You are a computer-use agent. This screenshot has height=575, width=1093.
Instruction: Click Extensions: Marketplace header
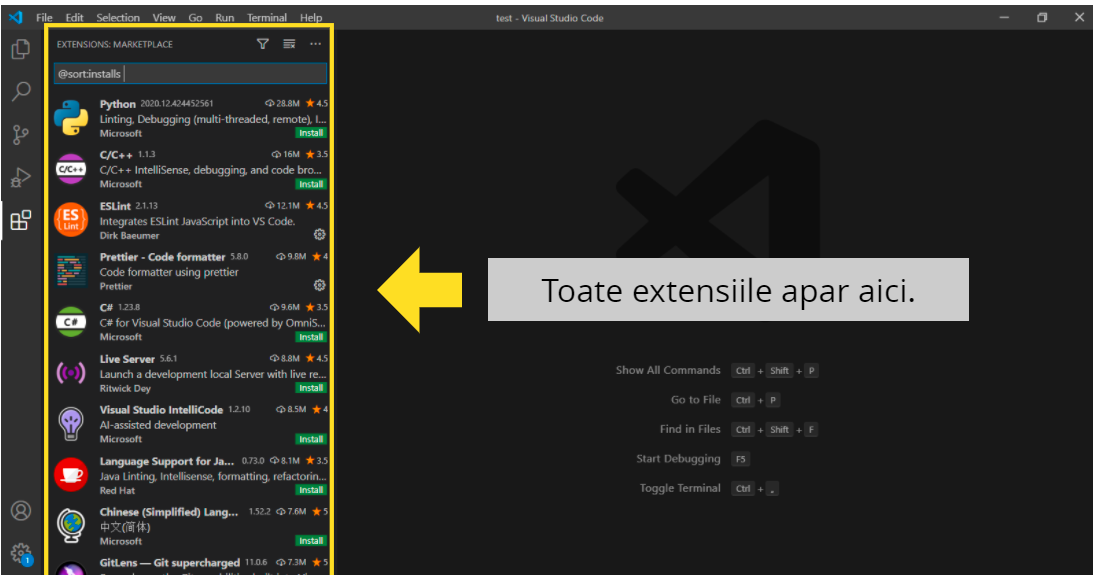click(114, 44)
